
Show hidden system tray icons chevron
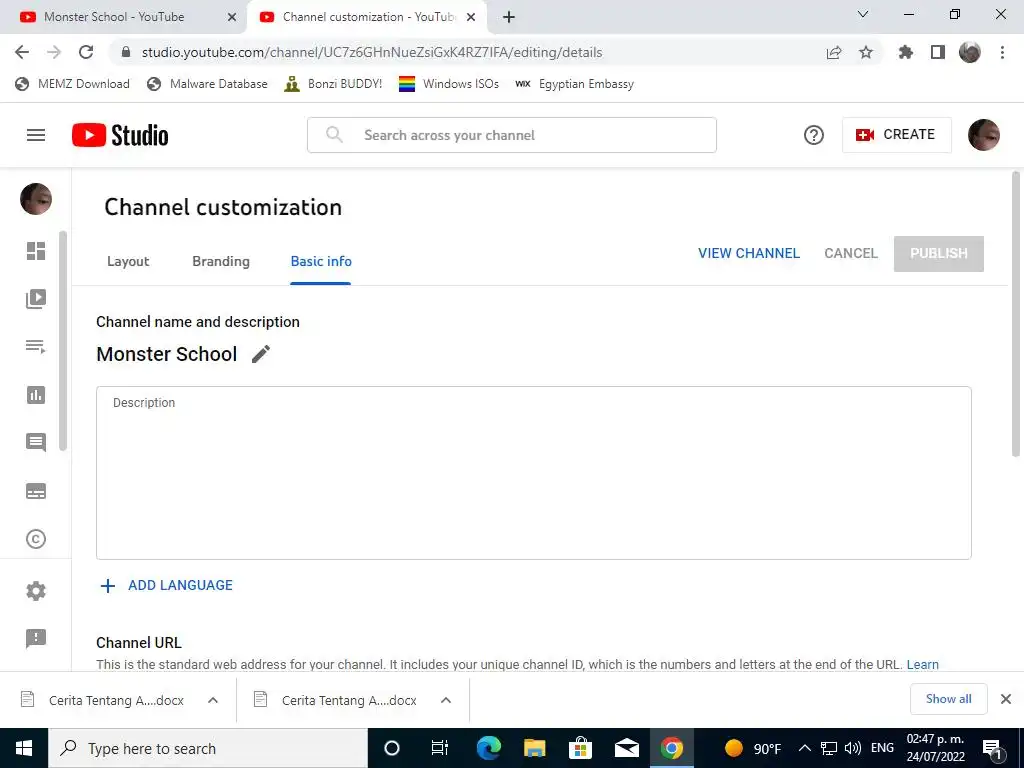[x=805, y=748]
